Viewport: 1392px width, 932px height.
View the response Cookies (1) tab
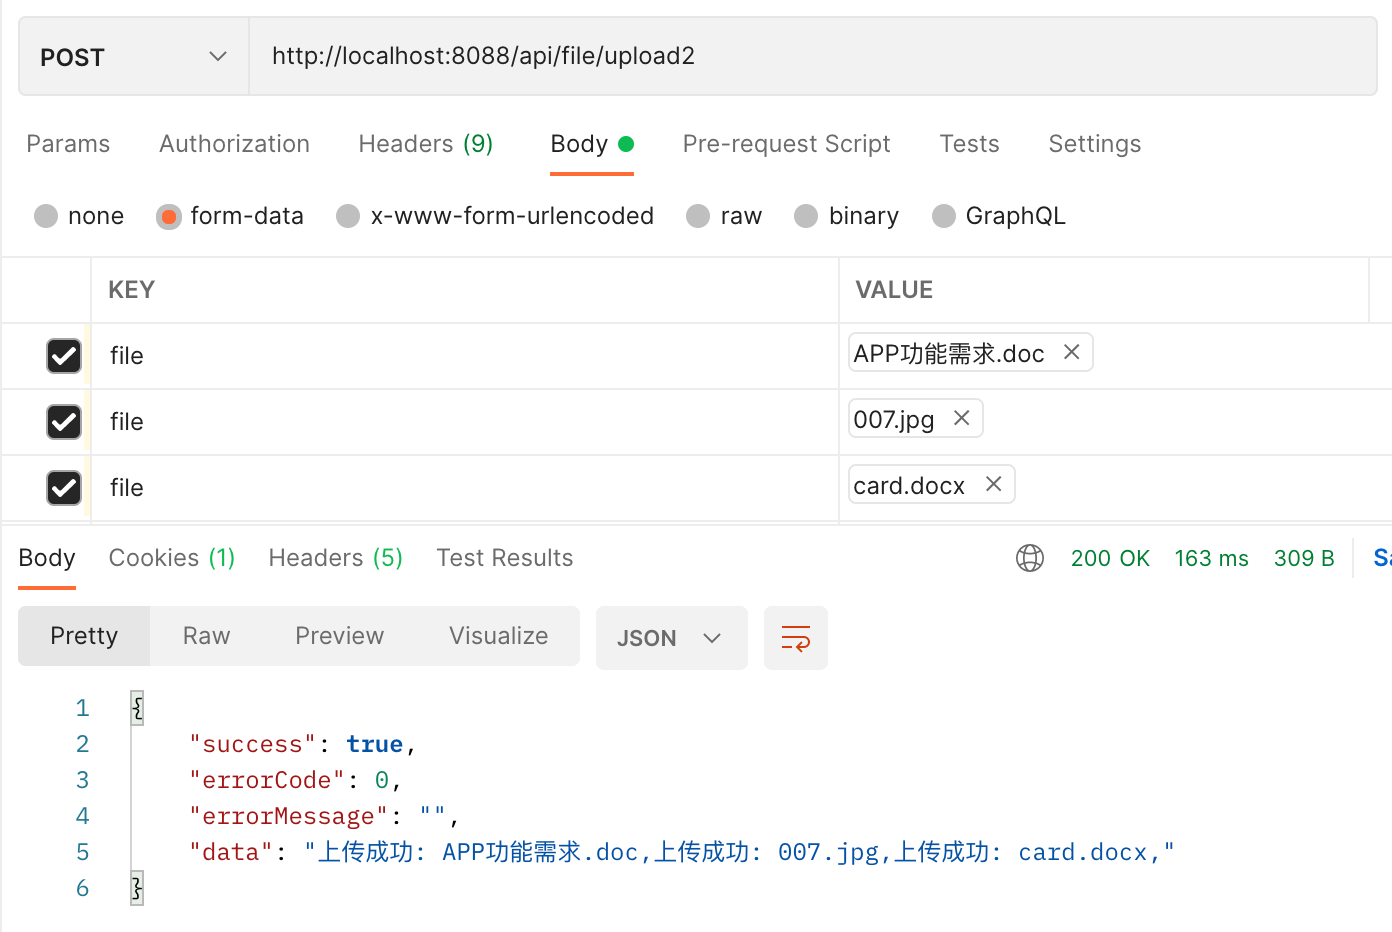(x=171, y=558)
